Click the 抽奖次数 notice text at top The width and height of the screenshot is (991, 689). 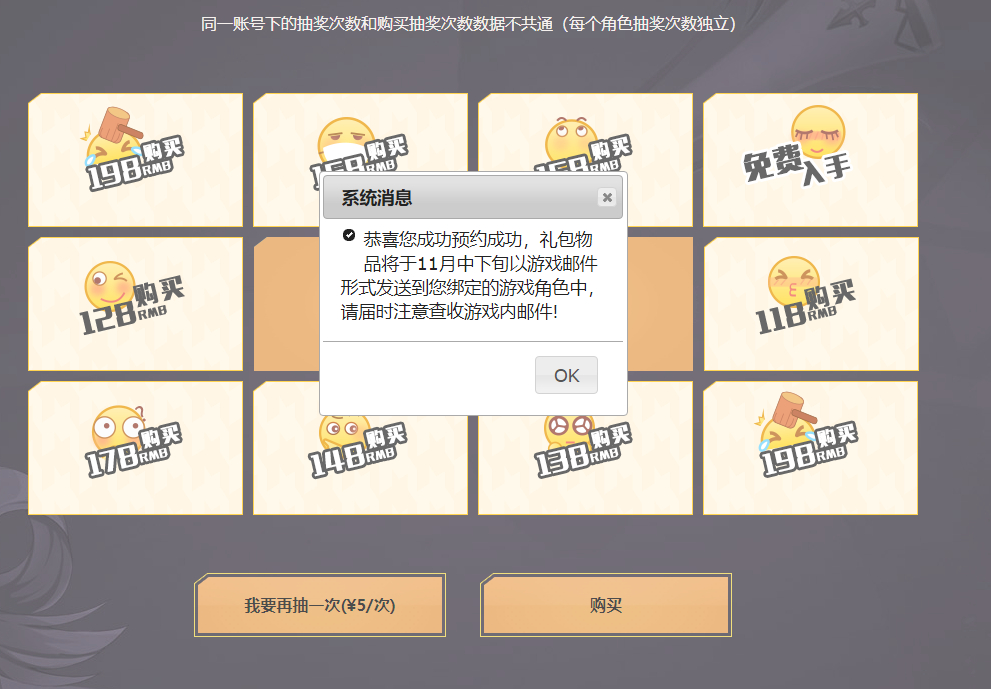(x=468, y=24)
